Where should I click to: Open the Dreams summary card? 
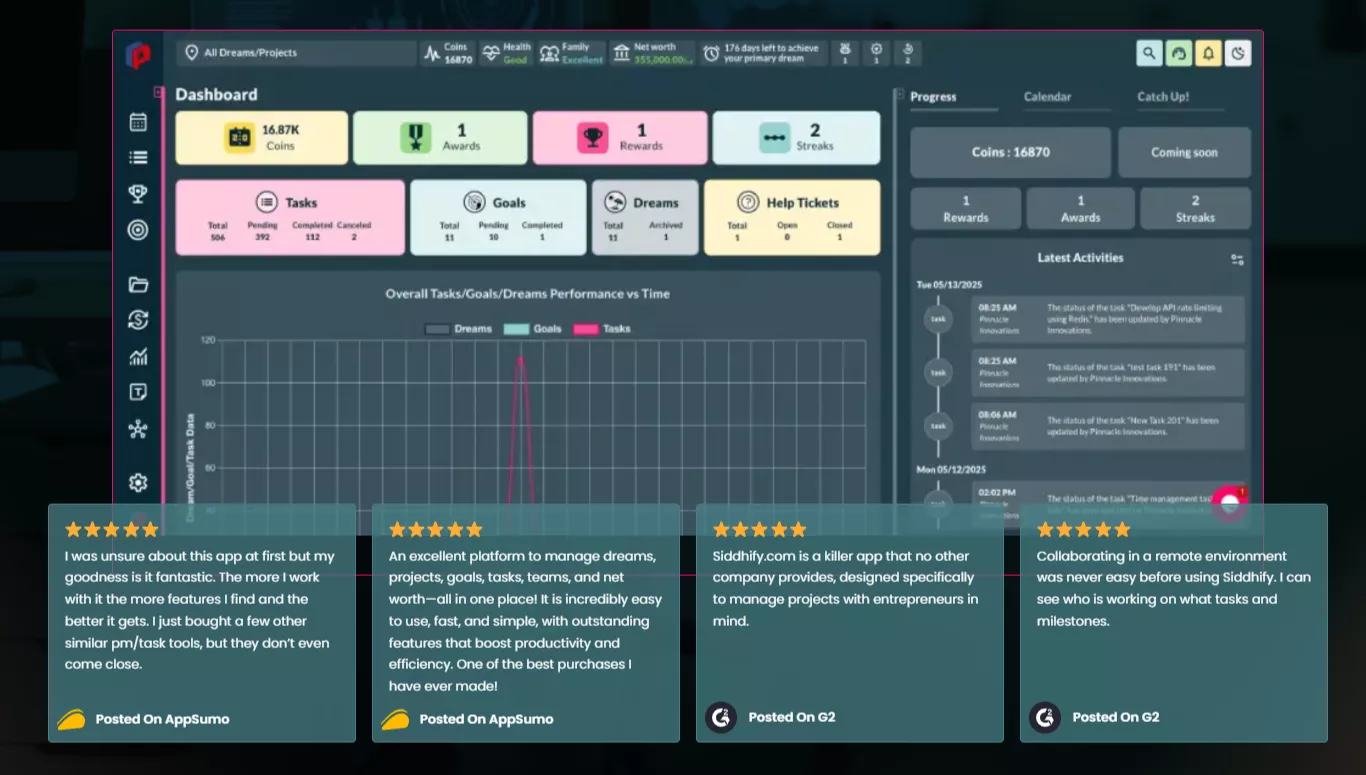tap(645, 218)
